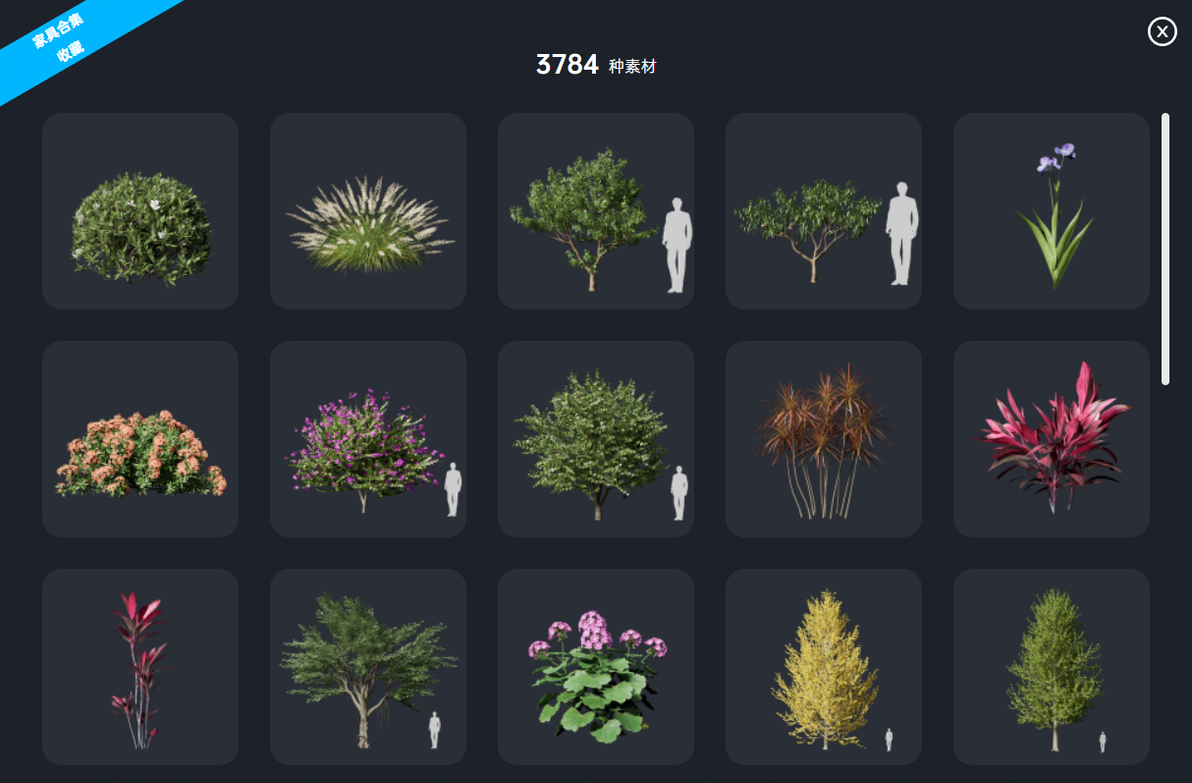Click the vertical scrollbar thumb

(x=1165, y=249)
